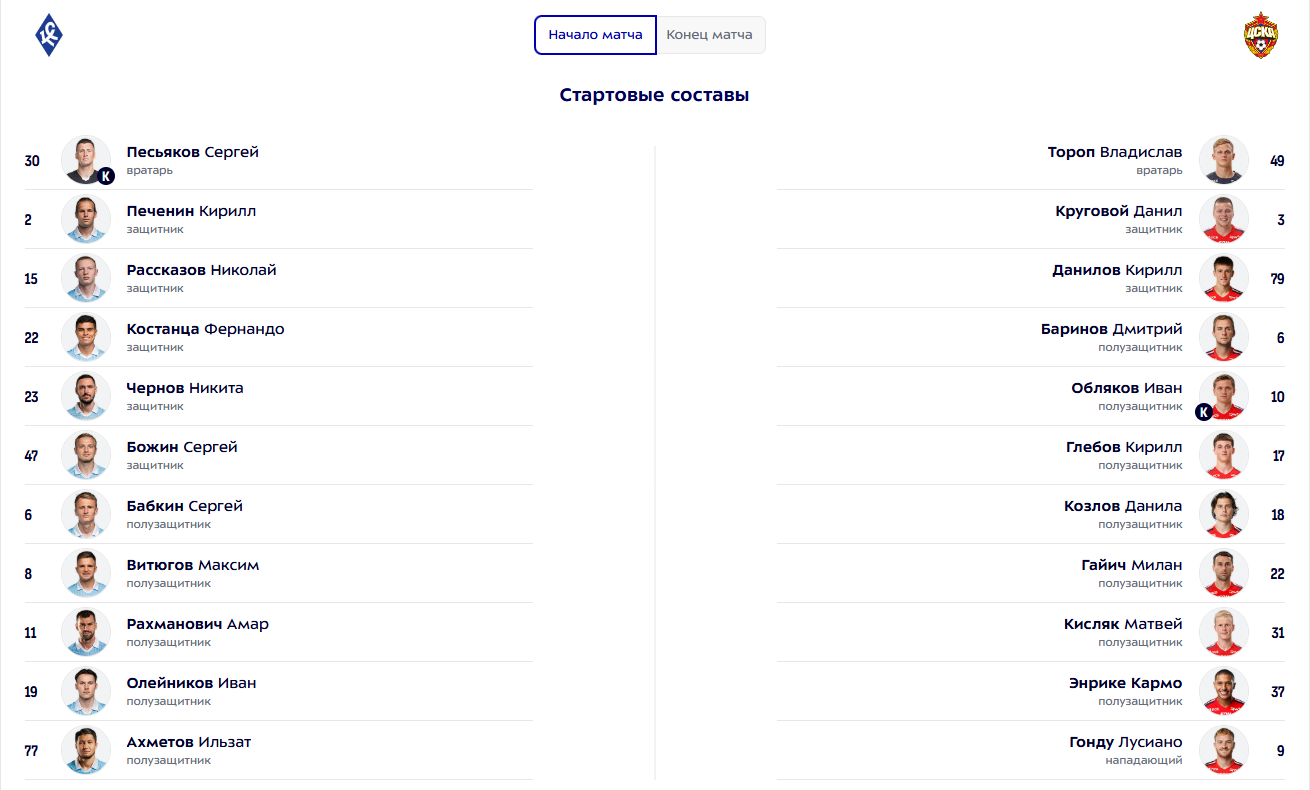1310x790 pixels.
Task: Click the Krylia Sovetov club logo
Action: point(49,35)
